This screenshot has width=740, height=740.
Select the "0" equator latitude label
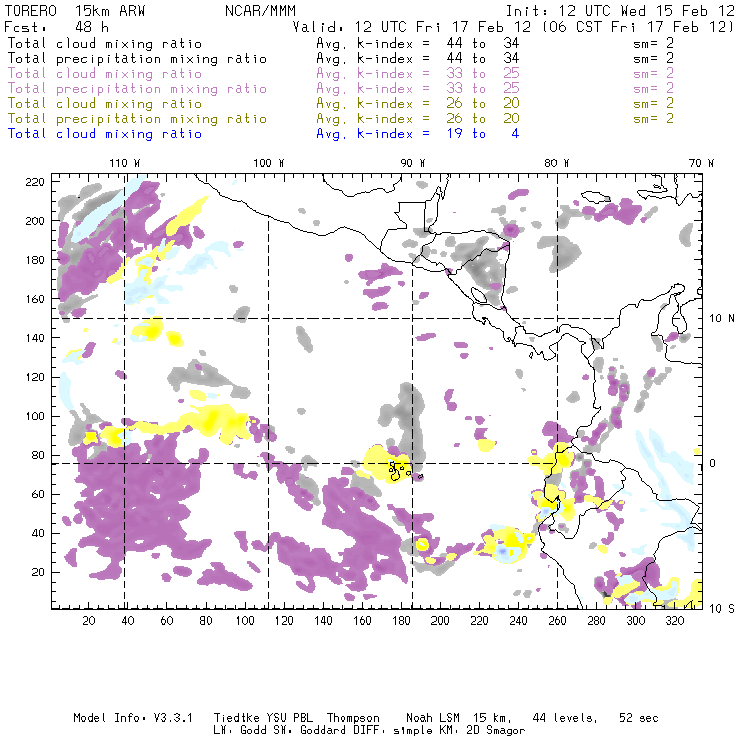714,463
